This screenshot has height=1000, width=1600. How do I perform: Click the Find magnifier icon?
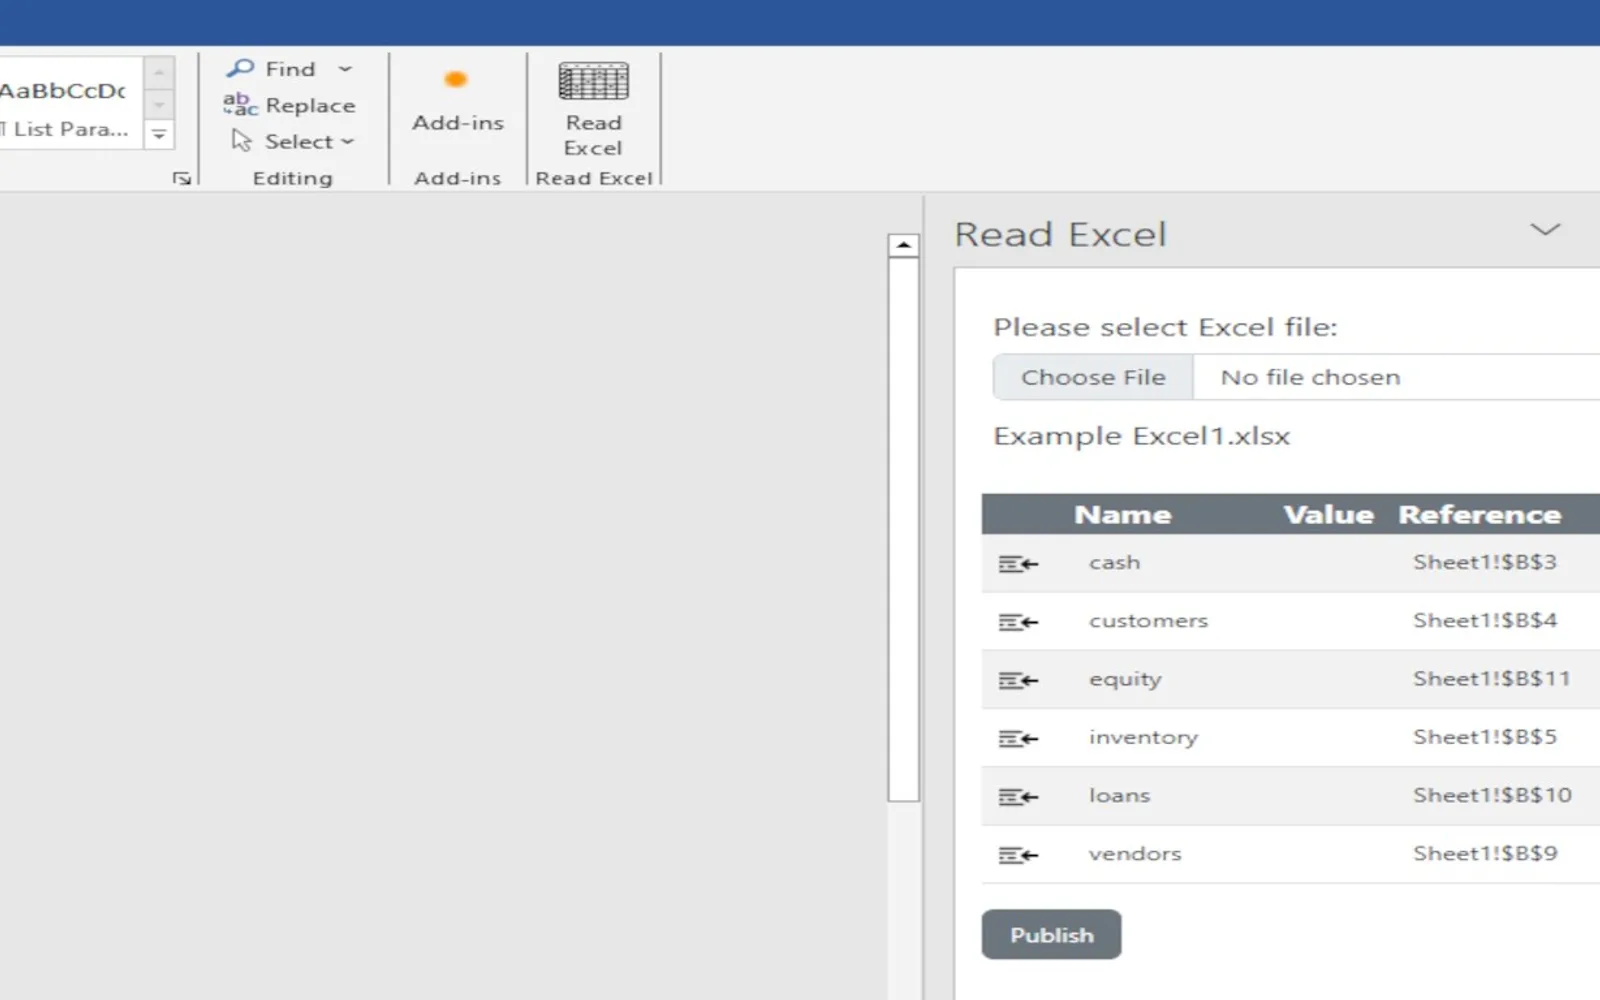coord(240,68)
